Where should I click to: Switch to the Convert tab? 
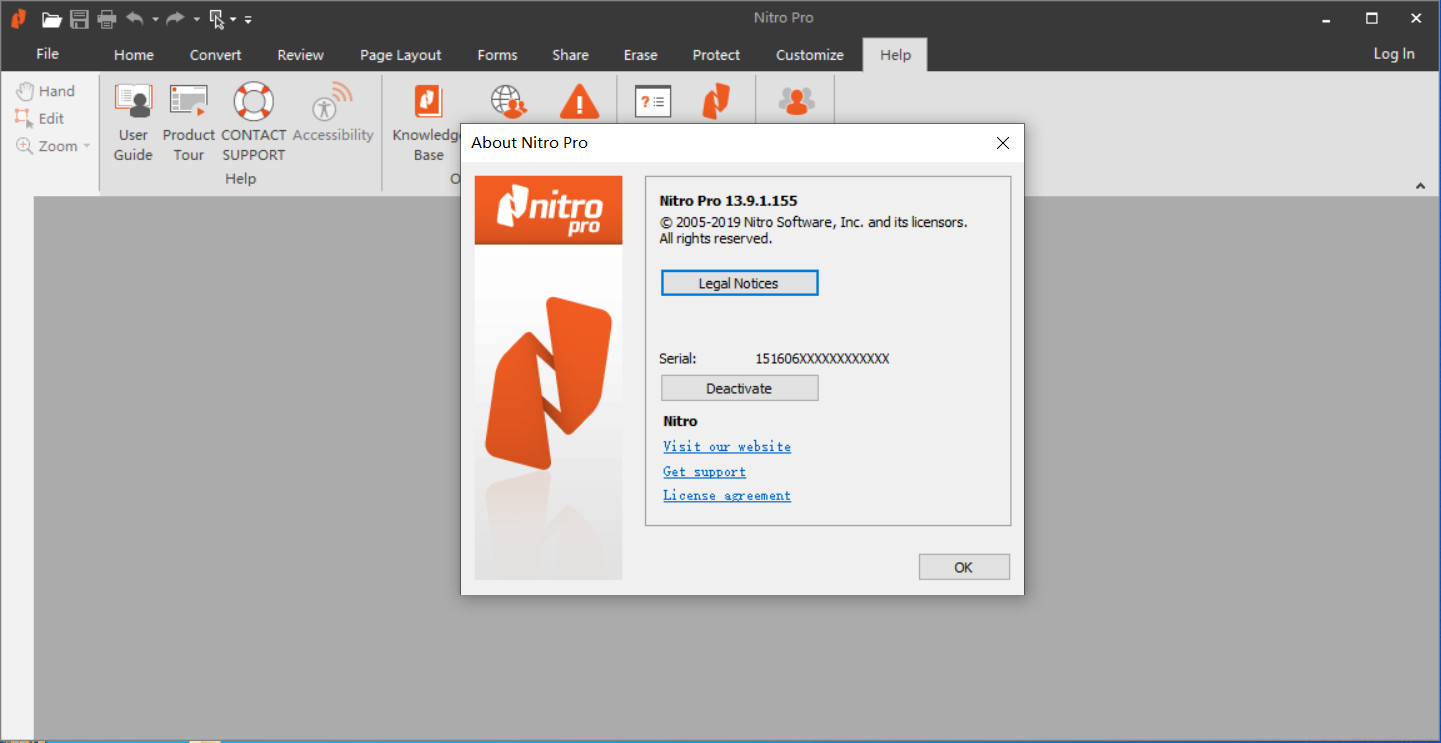pyautogui.click(x=216, y=55)
